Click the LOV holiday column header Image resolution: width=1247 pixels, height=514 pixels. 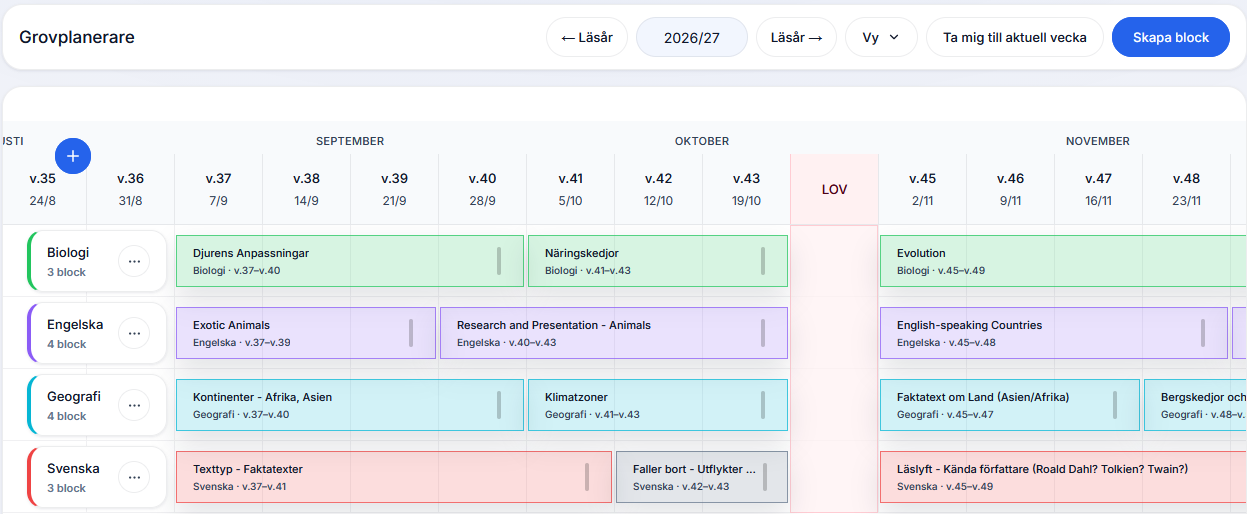[834, 189]
